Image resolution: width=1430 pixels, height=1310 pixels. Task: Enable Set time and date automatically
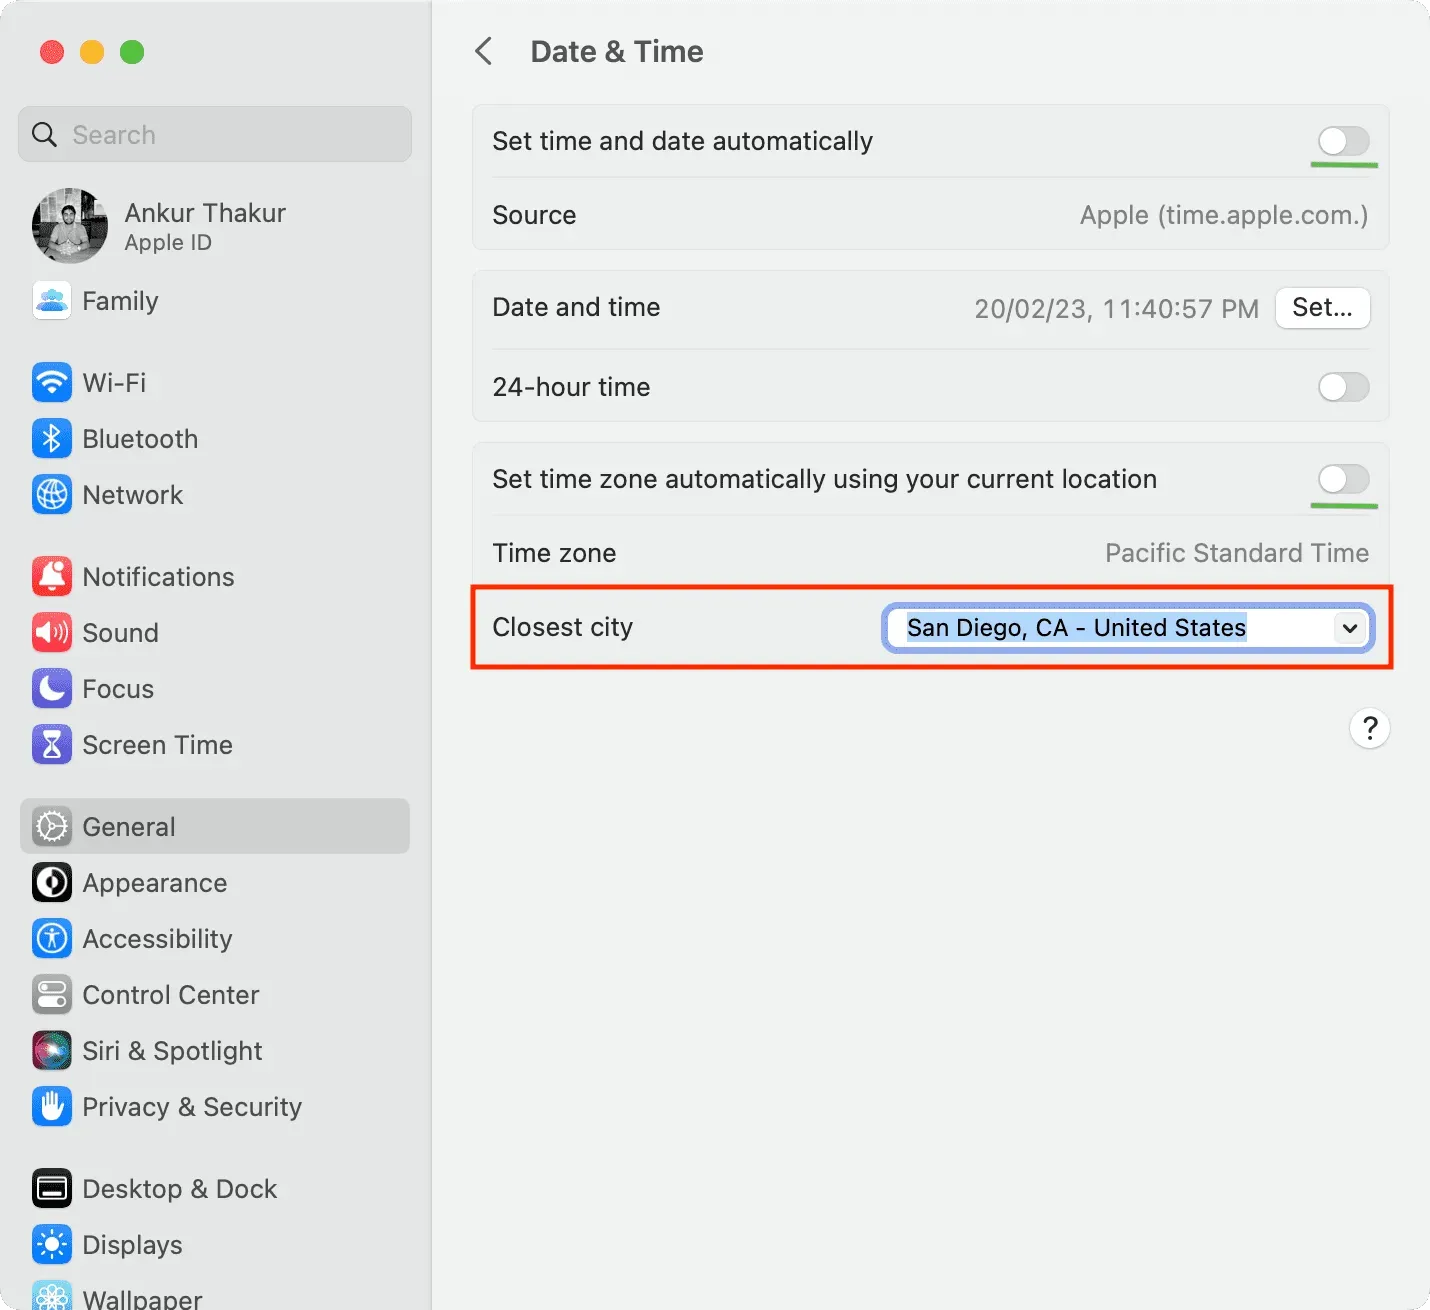pos(1343,142)
